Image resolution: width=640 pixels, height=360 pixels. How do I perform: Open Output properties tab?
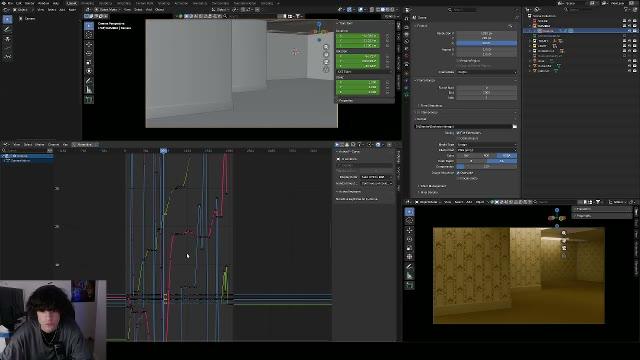407,34
